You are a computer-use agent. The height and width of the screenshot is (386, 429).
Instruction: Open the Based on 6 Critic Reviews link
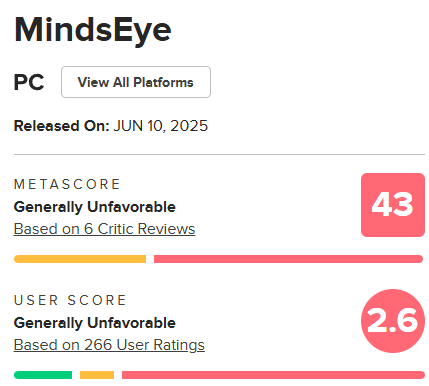104,229
